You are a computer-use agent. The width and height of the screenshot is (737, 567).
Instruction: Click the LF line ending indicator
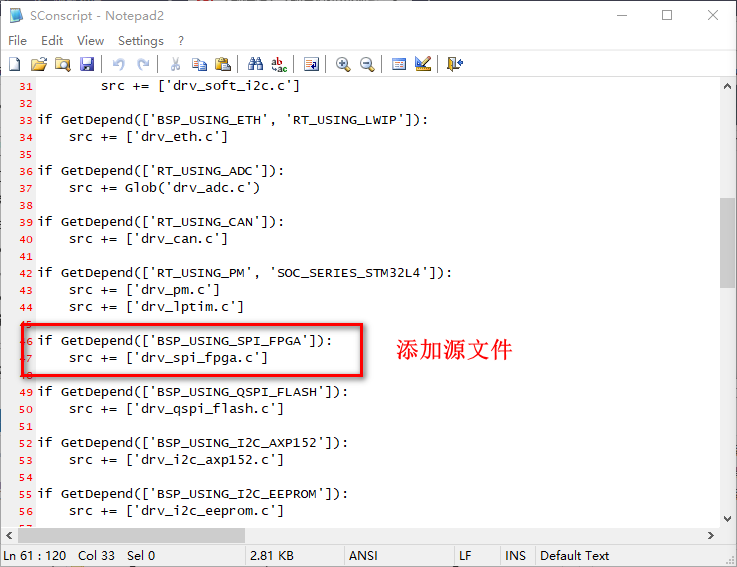pos(465,555)
